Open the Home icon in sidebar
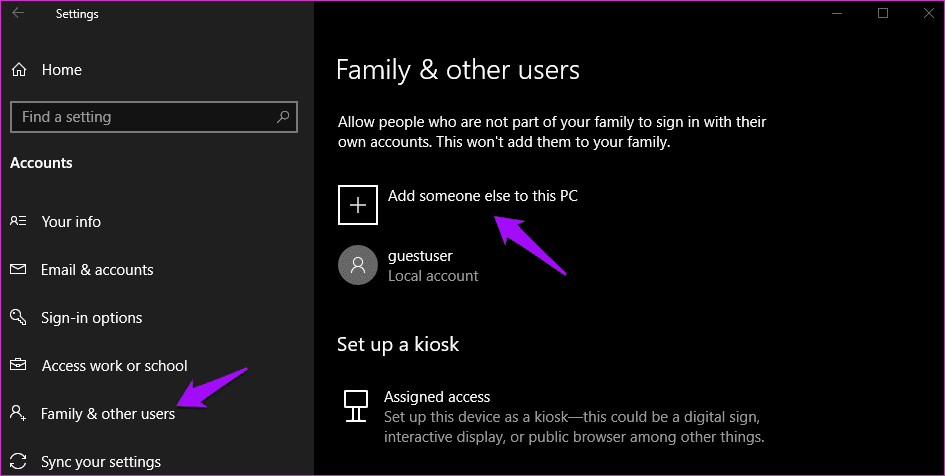945x476 pixels. (19, 70)
